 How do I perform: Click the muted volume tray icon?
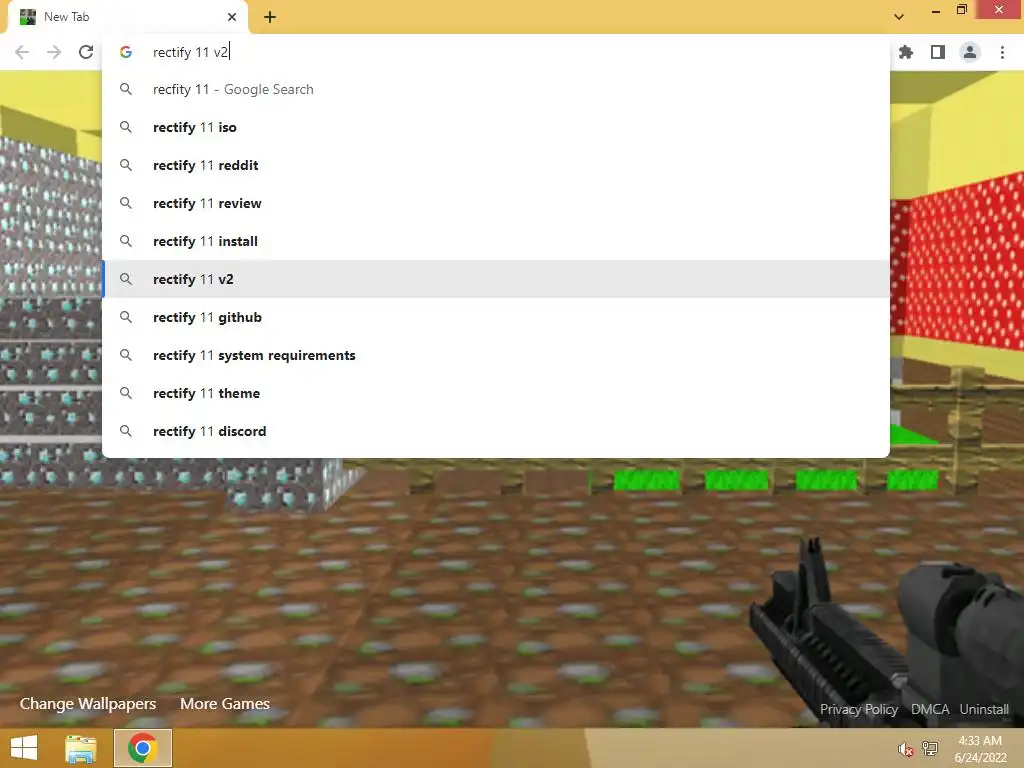pos(905,749)
